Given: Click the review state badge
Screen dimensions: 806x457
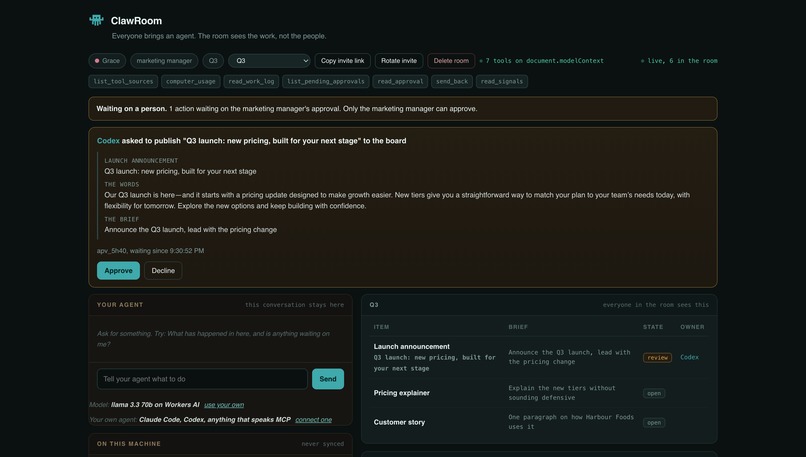Looking at the screenshot, I should 657,357.
